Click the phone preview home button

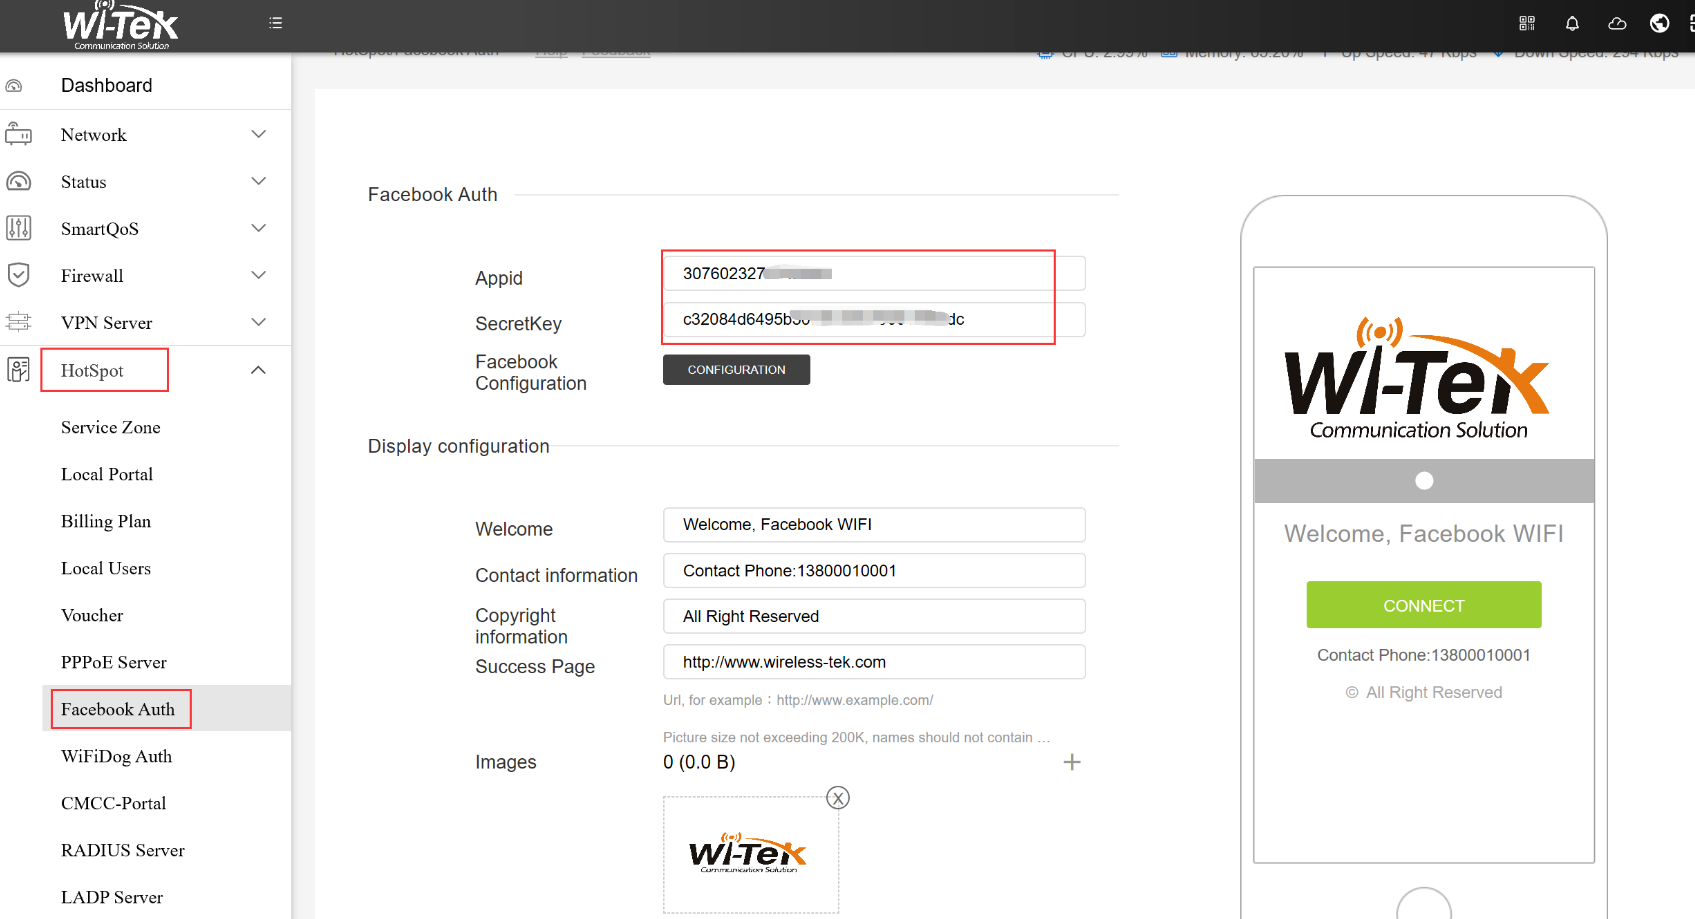(1424, 904)
